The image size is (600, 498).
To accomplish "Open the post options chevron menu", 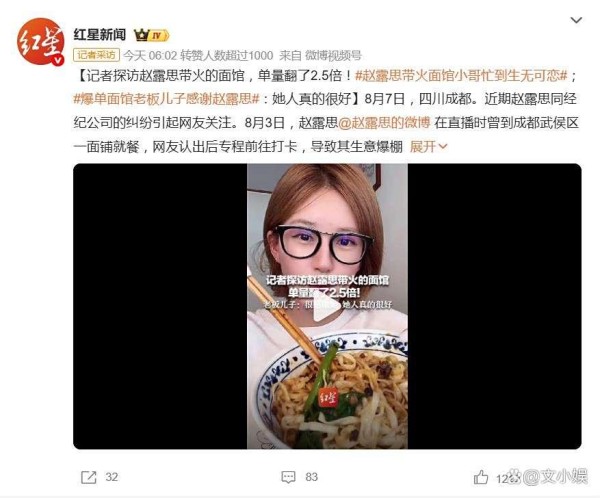I will pos(576,20).
